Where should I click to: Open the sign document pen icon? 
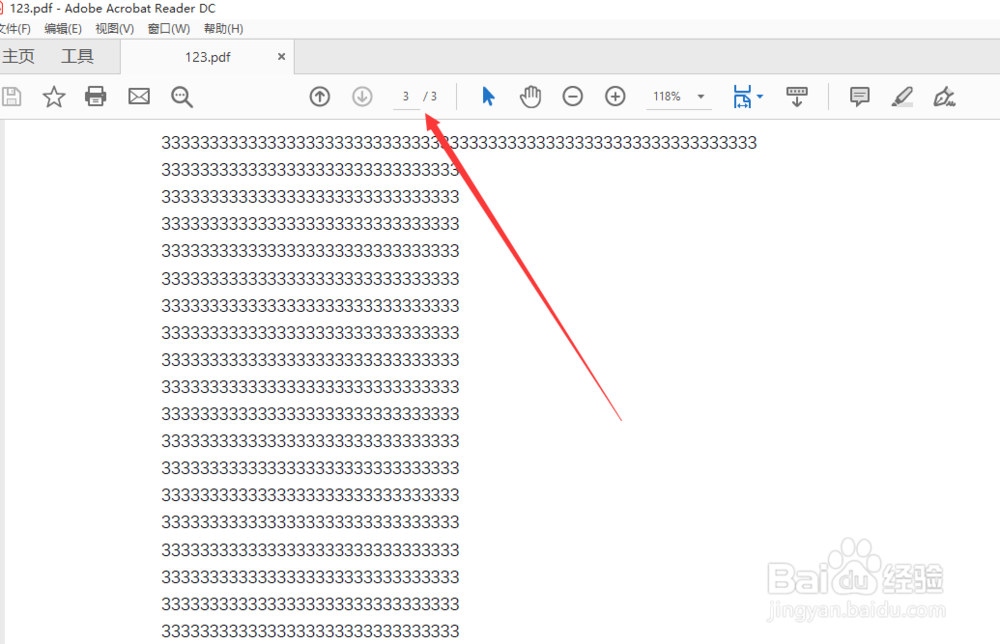[x=944, y=97]
